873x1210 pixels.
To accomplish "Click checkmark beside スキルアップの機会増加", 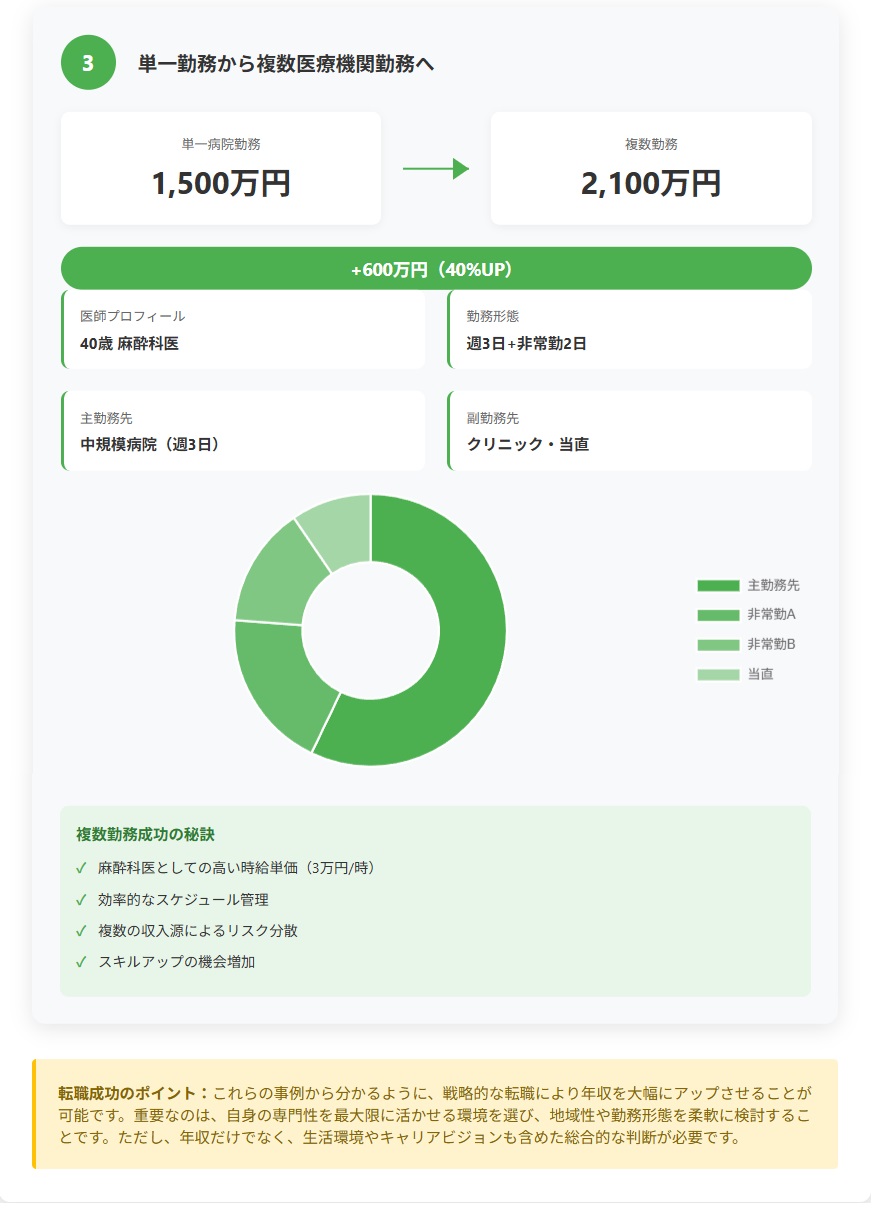I will coord(81,962).
